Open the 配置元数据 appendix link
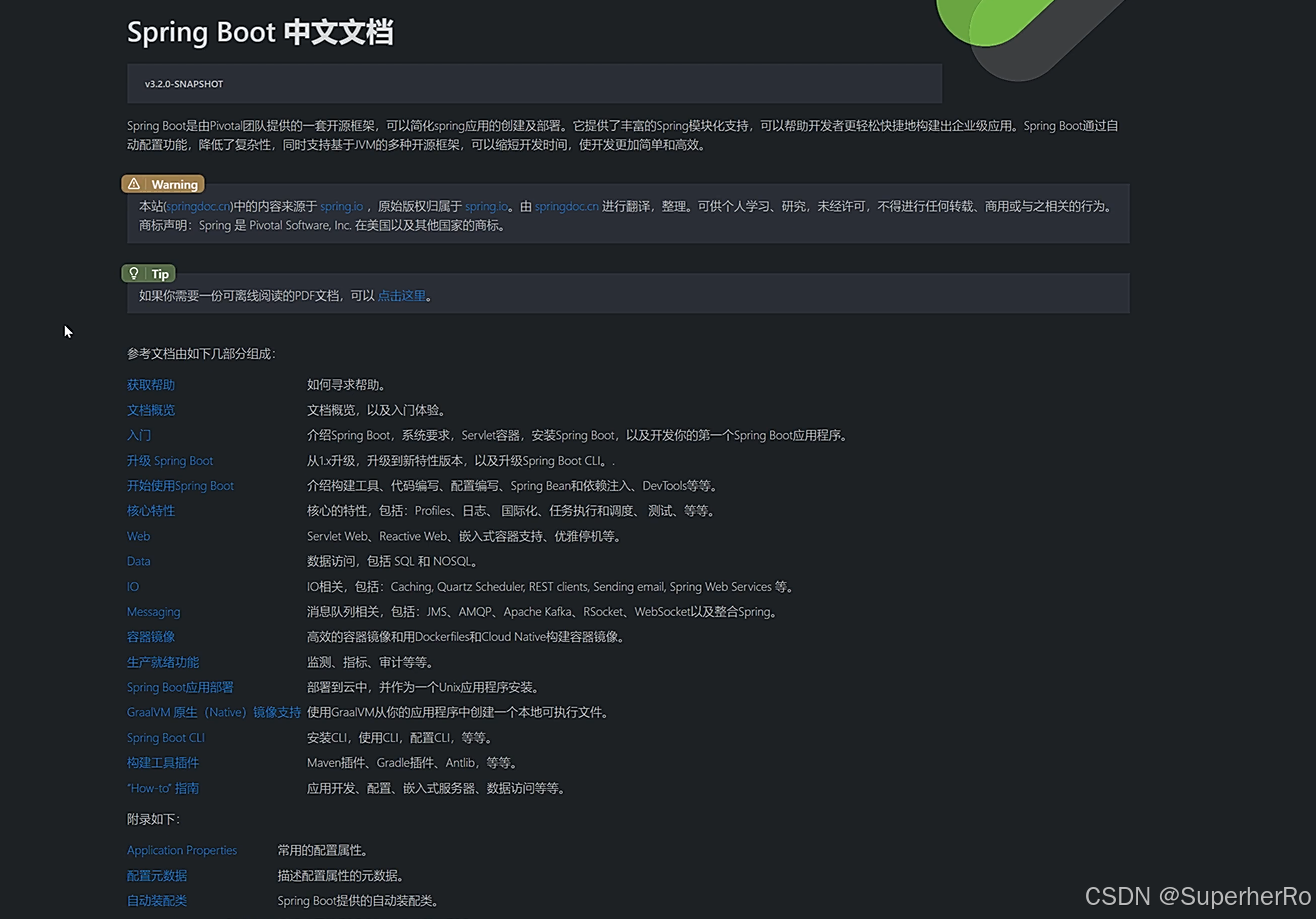This screenshot has width=1316, height=919. (x=157, y=876)
